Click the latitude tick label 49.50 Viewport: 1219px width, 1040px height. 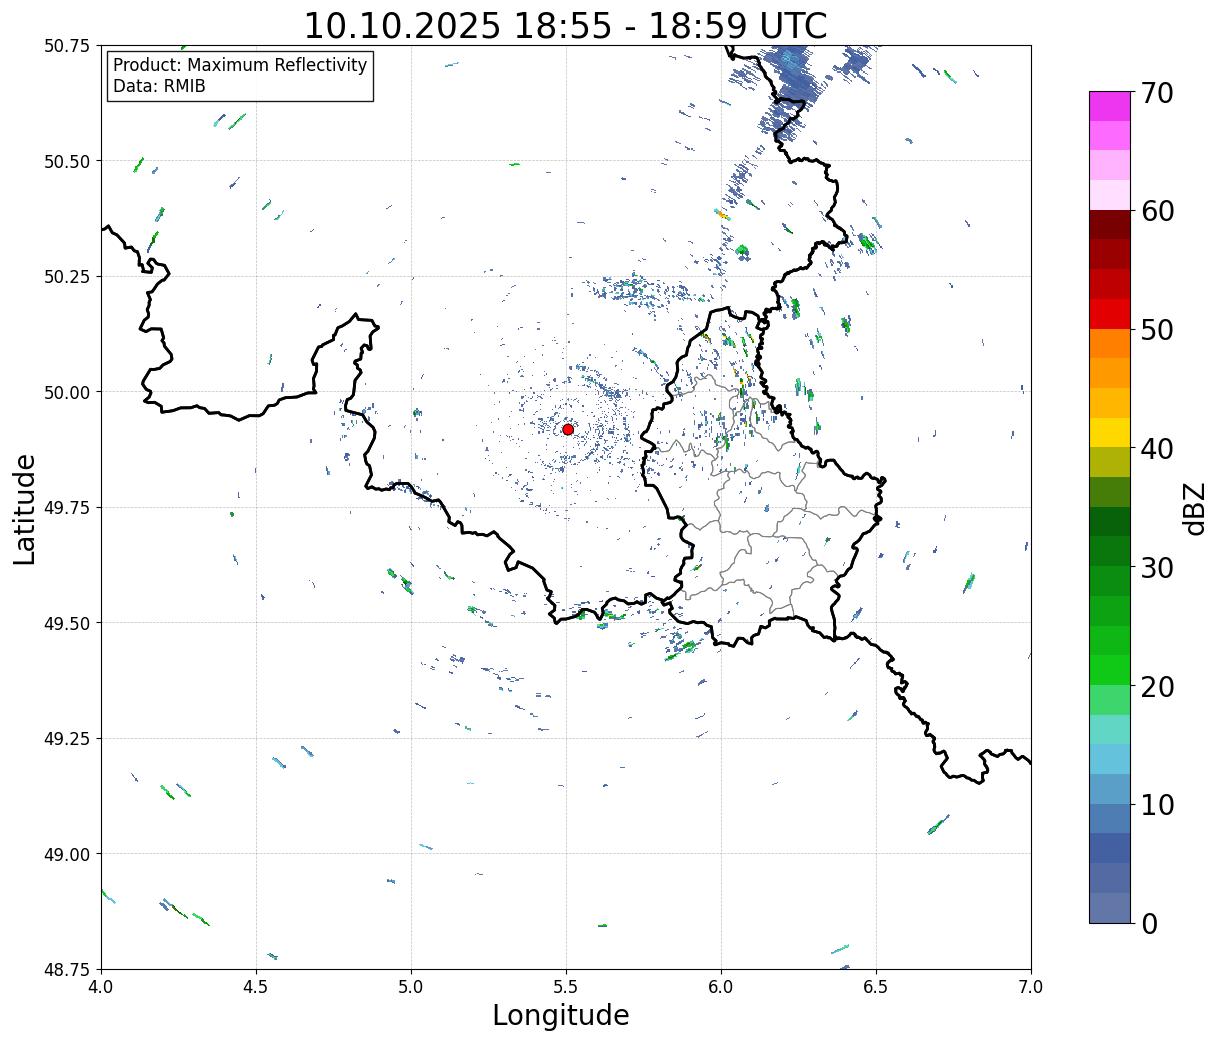[x=67, y=623]
